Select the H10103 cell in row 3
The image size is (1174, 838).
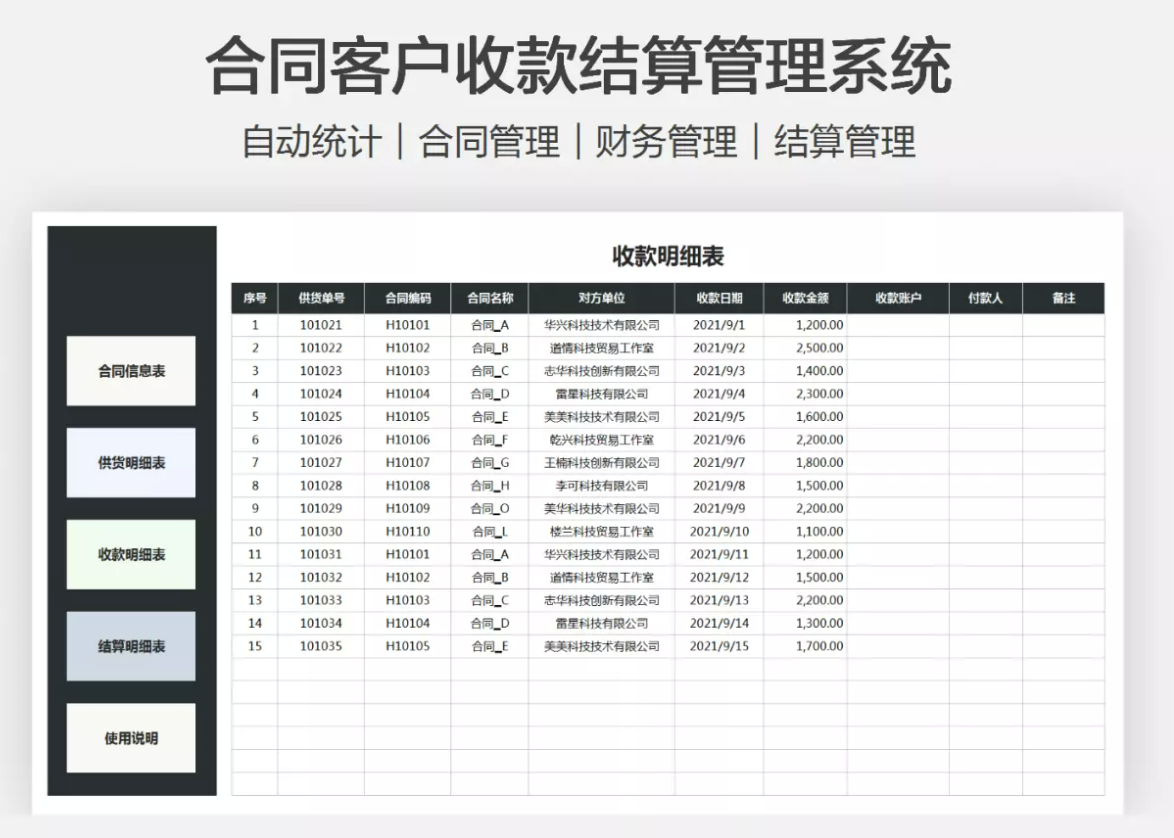click(407, 371)
